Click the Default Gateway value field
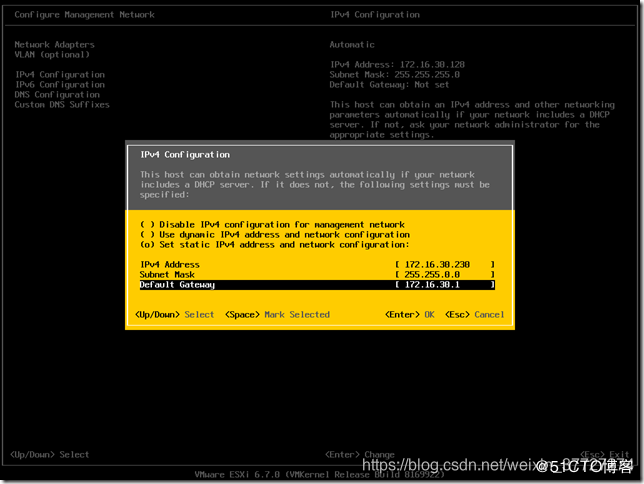Image resolution: width=644 pixels, height=484 pixels. tap(445, 285)
